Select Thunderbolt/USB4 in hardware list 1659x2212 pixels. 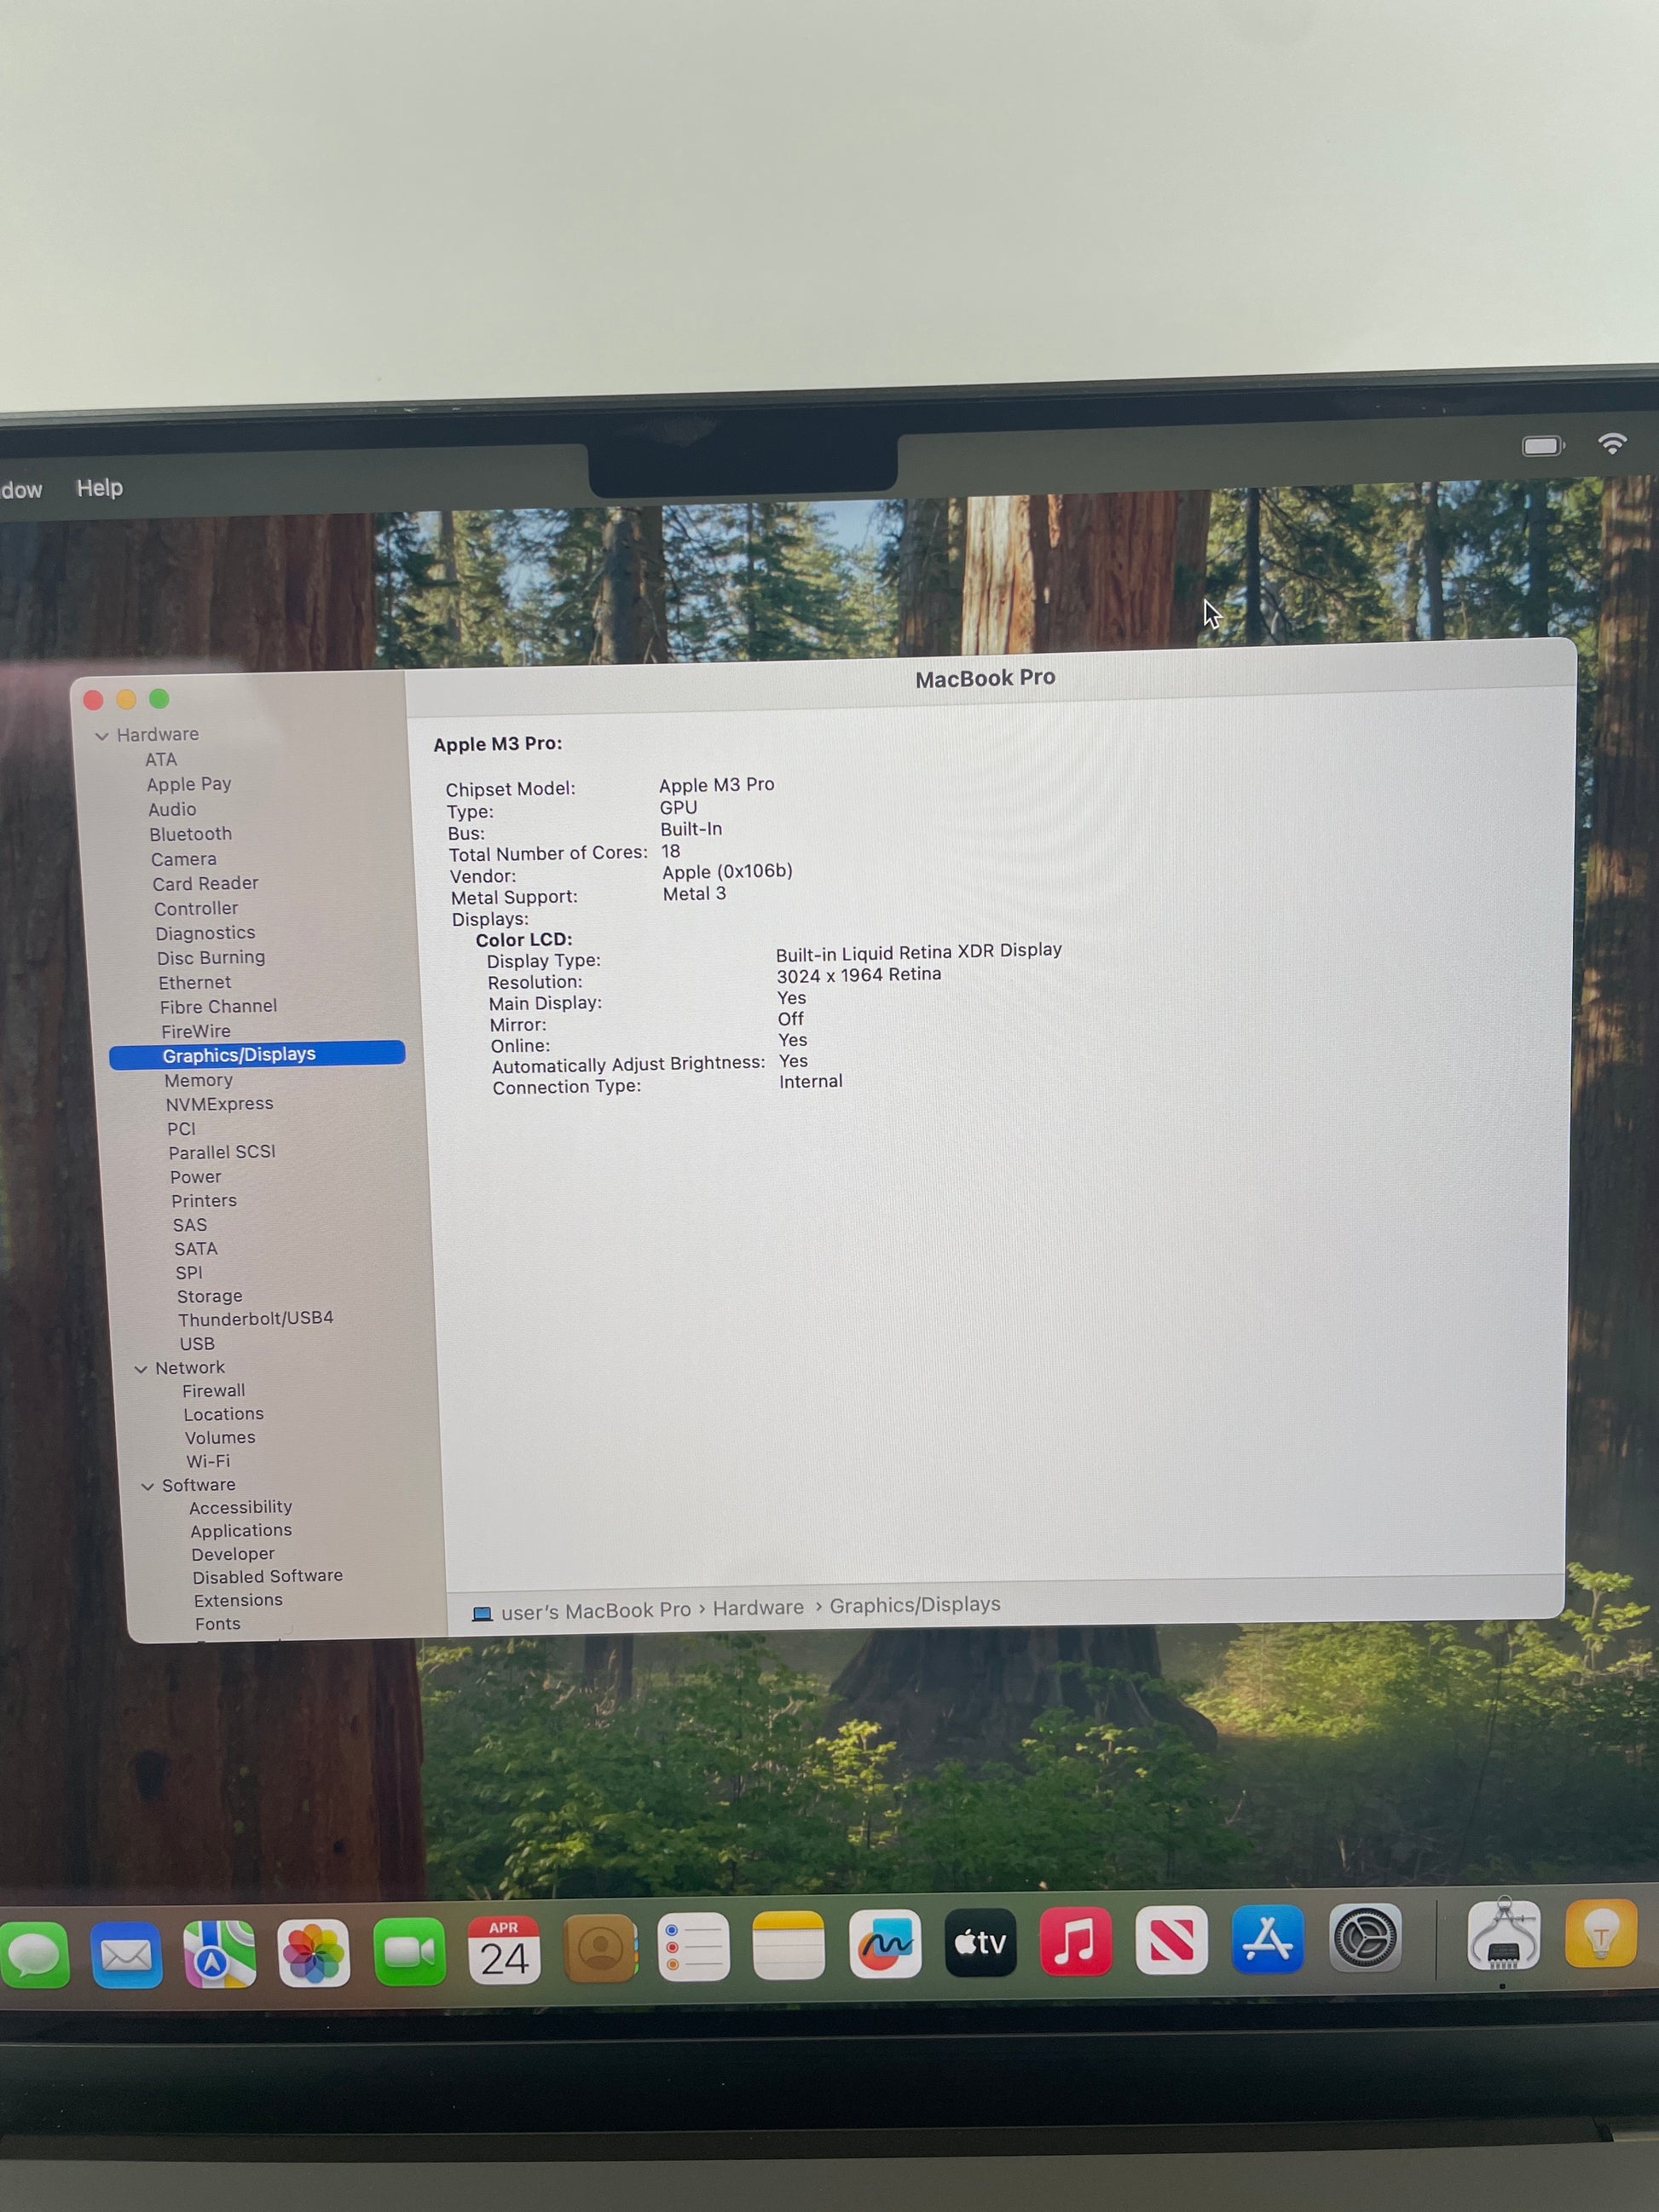[256, 1319]
